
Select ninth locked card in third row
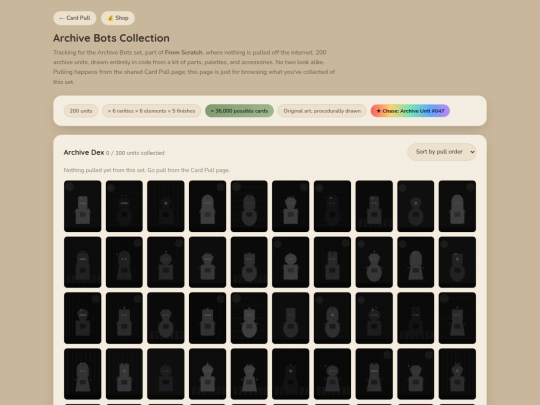click(x=416, y=318)
